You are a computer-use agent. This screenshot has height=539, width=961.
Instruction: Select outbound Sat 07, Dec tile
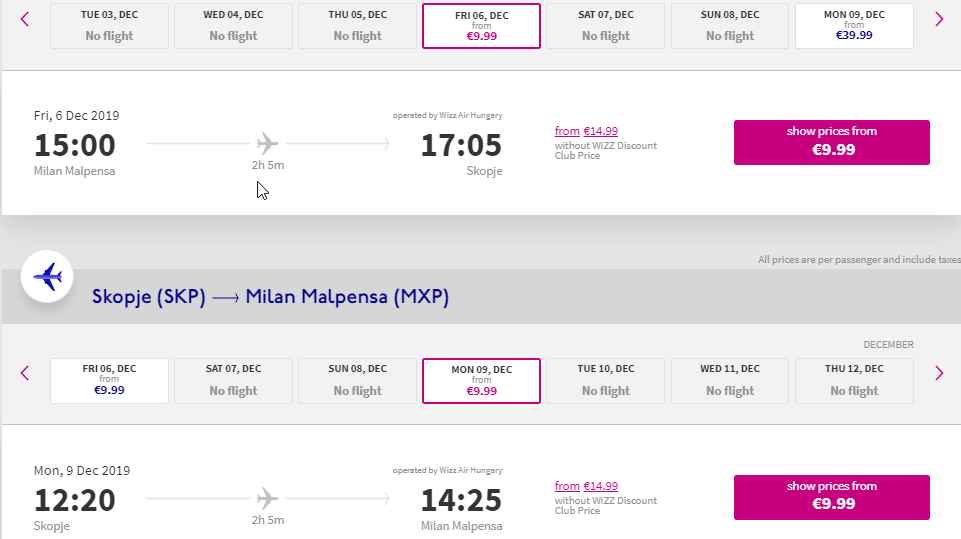[605, 25]
